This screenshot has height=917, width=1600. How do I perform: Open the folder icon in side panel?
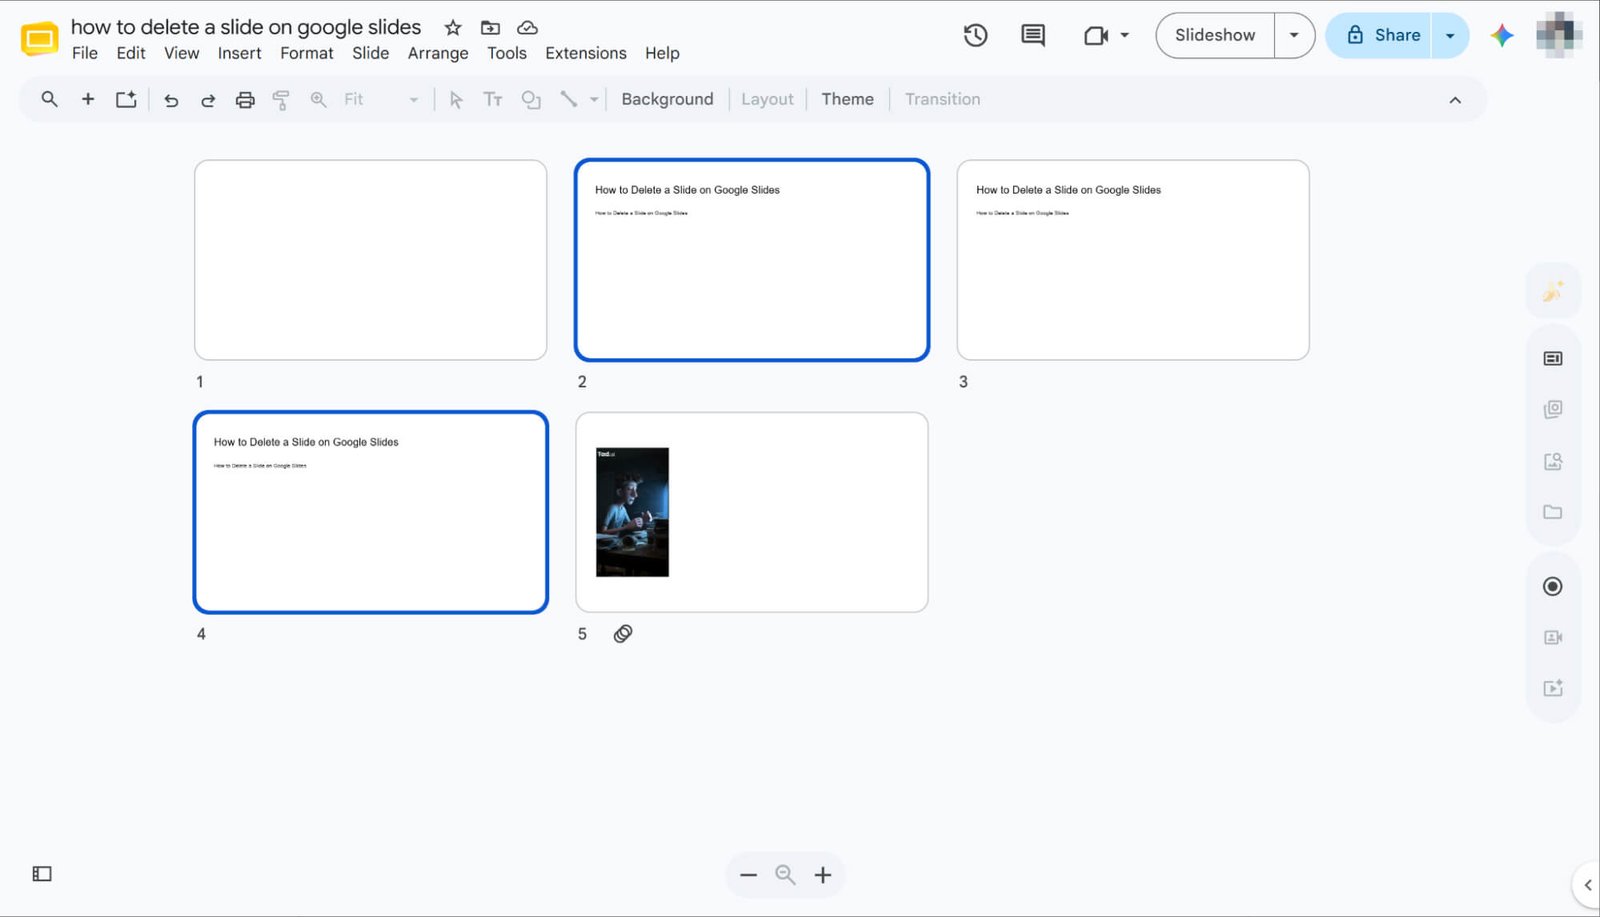pyautogui.click(x=1553, y=512)
